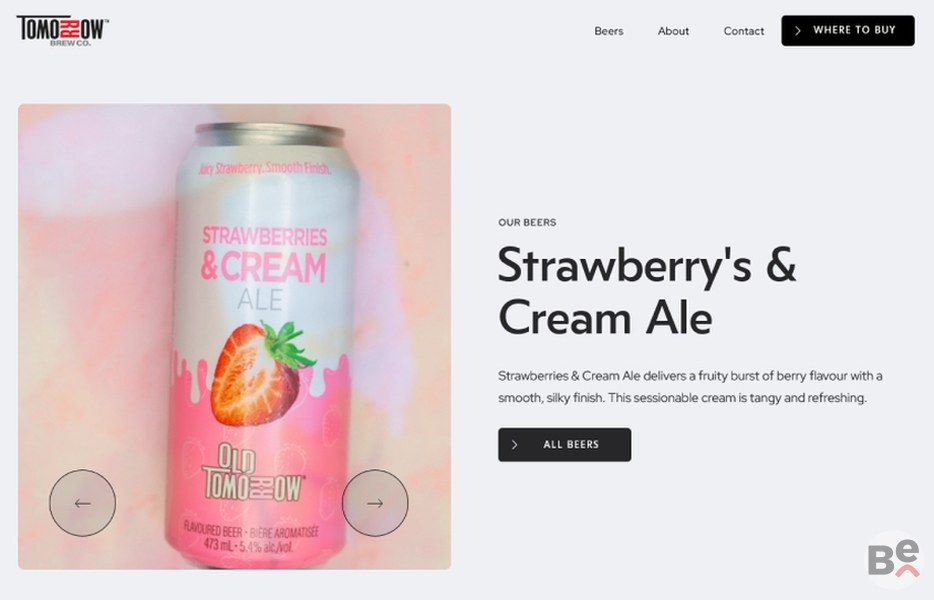Click the Where To Buy button
This screenshot has width=934, height=600.
tap(848, 30)
